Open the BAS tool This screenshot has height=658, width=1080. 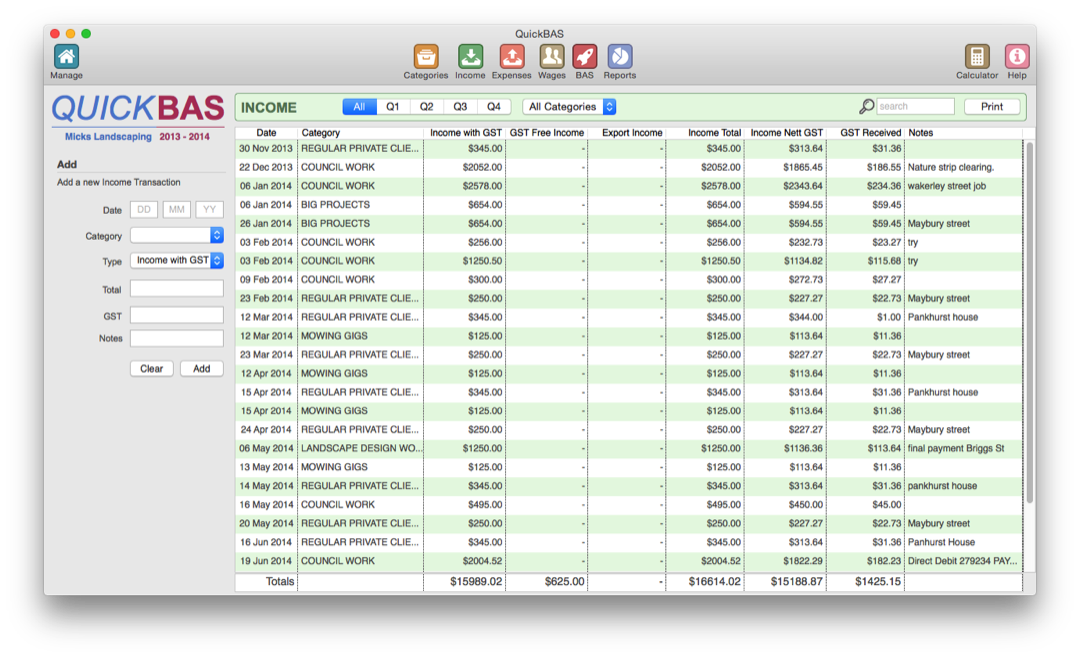[585, 58]
